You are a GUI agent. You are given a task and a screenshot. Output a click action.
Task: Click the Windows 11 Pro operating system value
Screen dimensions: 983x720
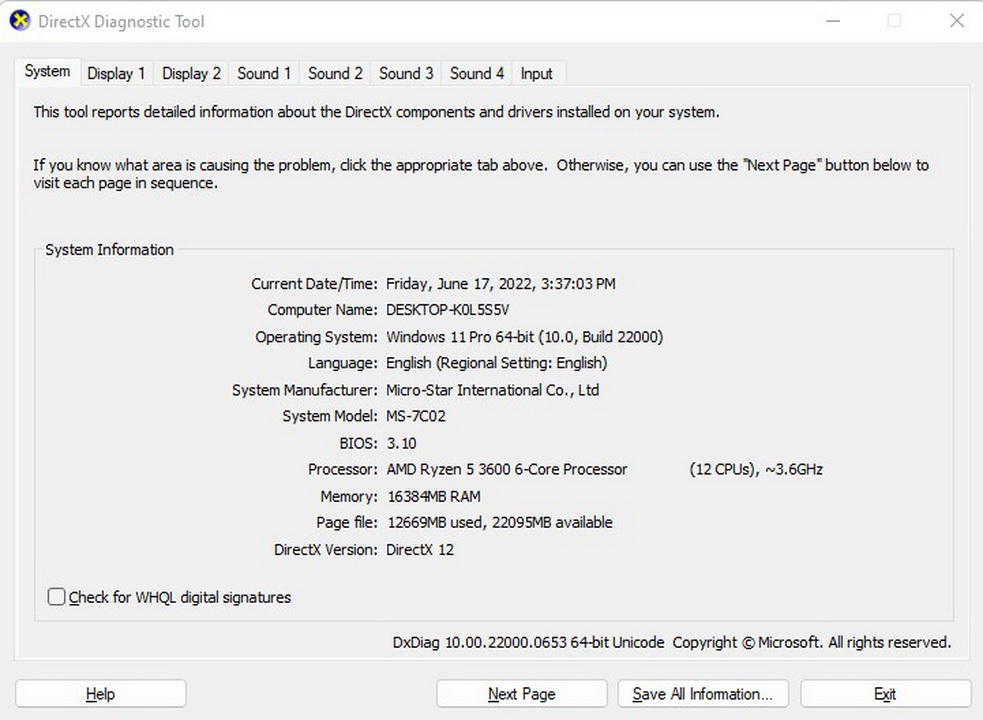click(x=524, y=337)
